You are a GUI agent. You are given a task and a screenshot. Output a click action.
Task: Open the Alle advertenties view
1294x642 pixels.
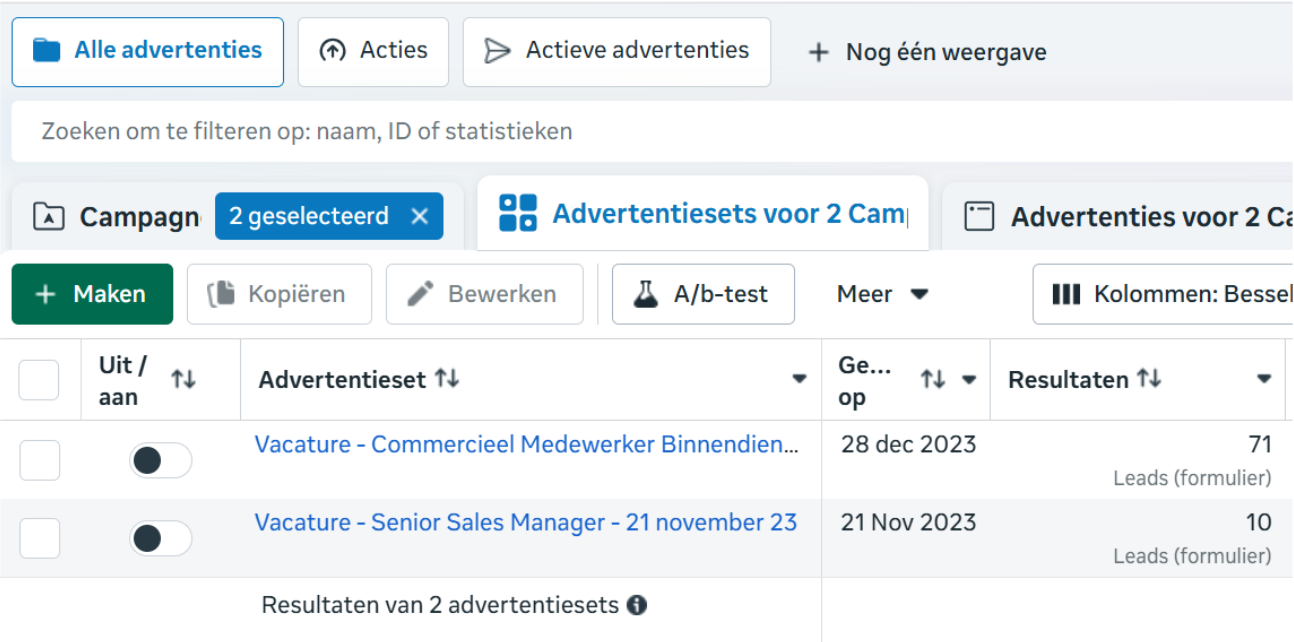tap(148, 51)
